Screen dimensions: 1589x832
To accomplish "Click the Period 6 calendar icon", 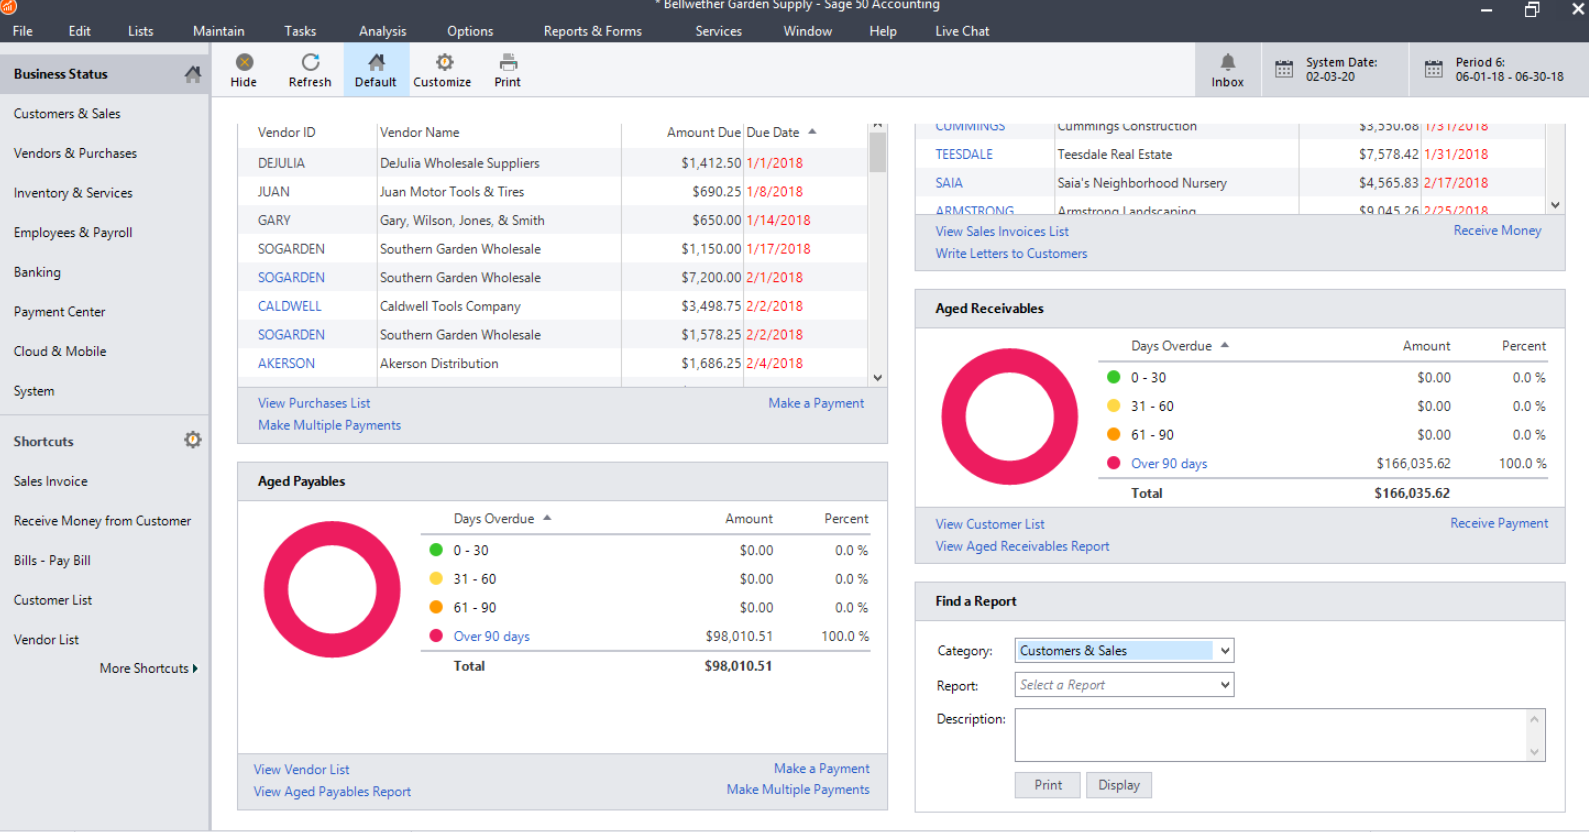I will 1433,69.
